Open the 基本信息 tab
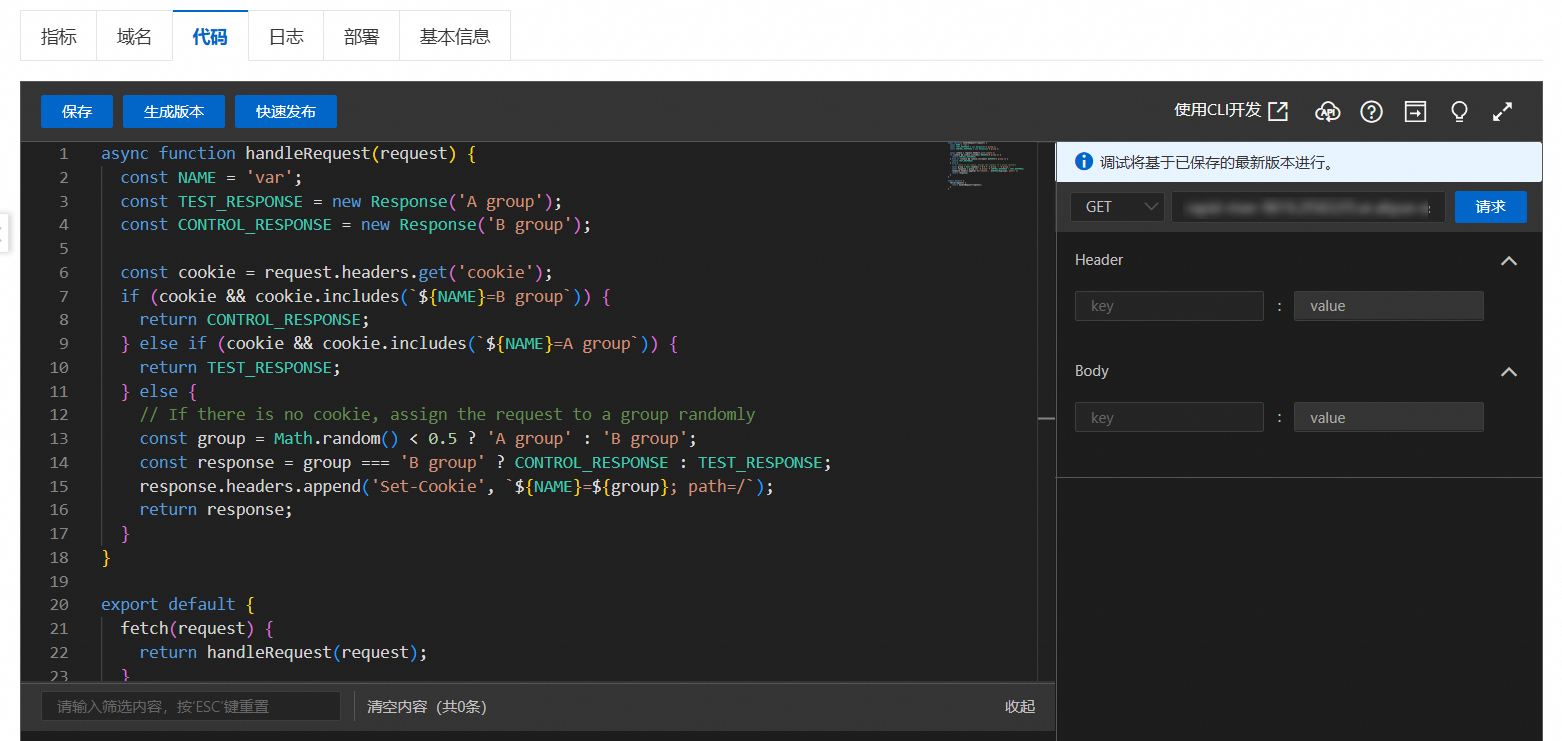Image resolution: width=1562 pixels, height=741 pixels. tap(455, 37)
